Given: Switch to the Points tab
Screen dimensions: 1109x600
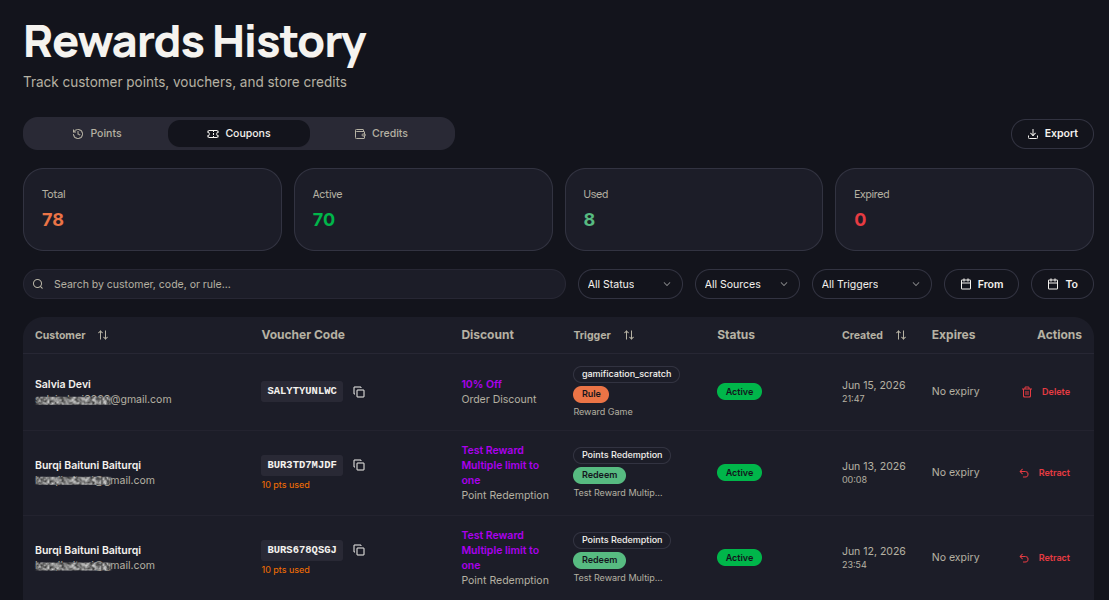Looking at the screenshot, I should 97,134.
